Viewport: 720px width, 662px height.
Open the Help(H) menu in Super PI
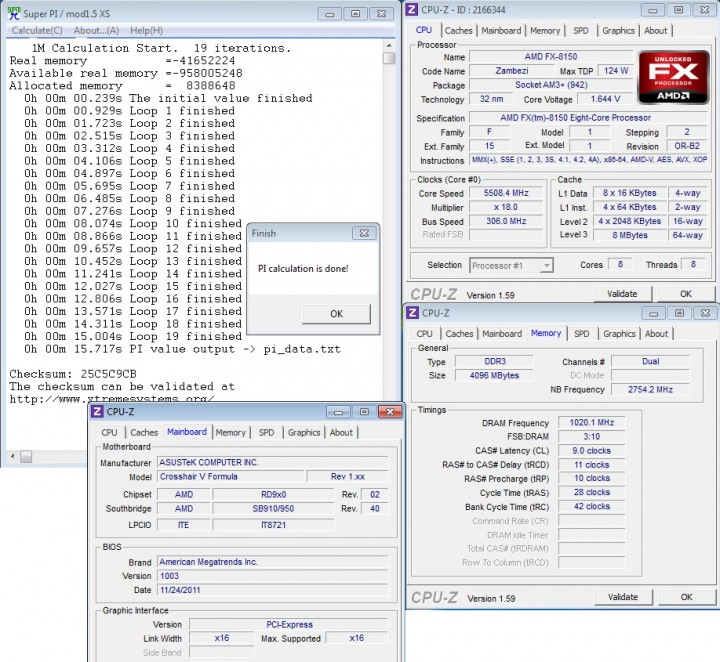(x=146, y=30)
